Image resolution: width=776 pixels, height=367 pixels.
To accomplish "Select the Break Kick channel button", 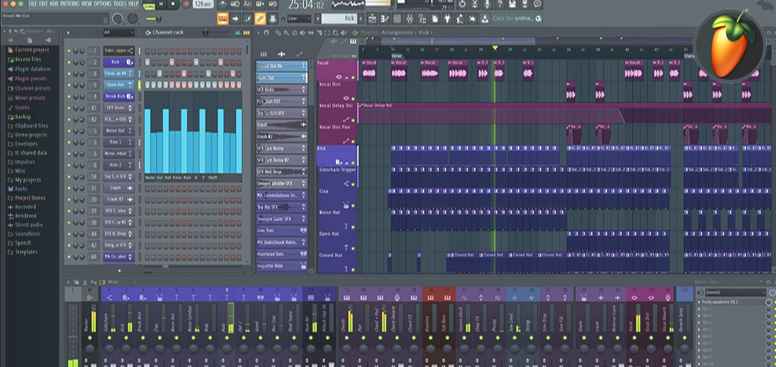I will click(x=119, y=96).
